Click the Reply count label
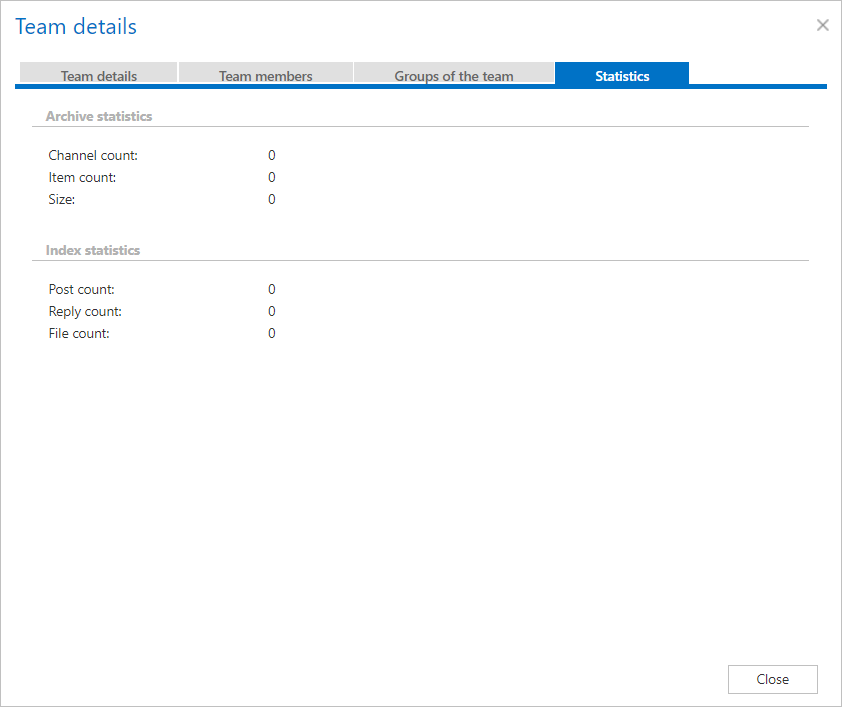Viewport: 842px width, 707px height. click(85, 312)
